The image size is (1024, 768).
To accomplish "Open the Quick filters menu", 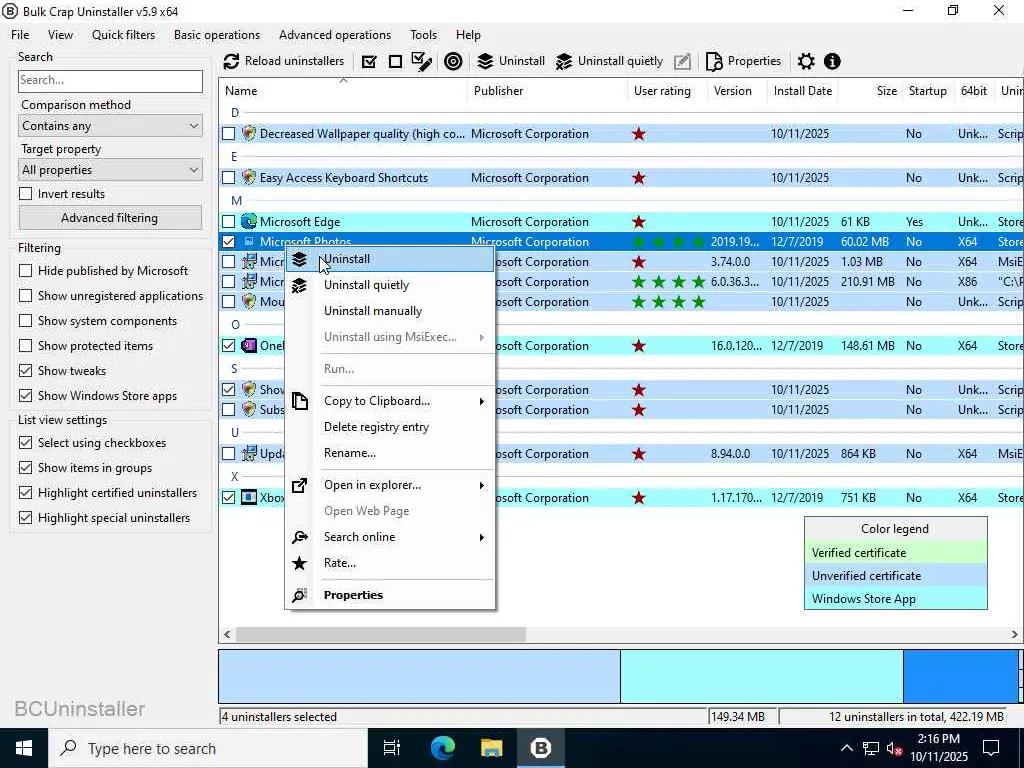I will pyautogui.click(x=123, y=35).
